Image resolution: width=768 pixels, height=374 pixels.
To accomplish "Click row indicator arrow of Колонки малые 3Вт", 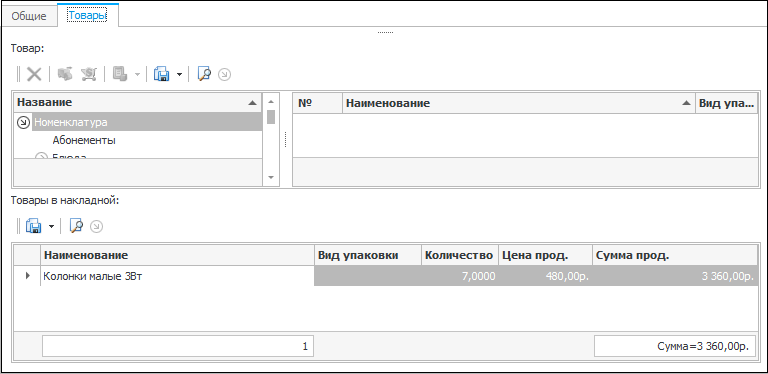I will click(x=27, y=276).
